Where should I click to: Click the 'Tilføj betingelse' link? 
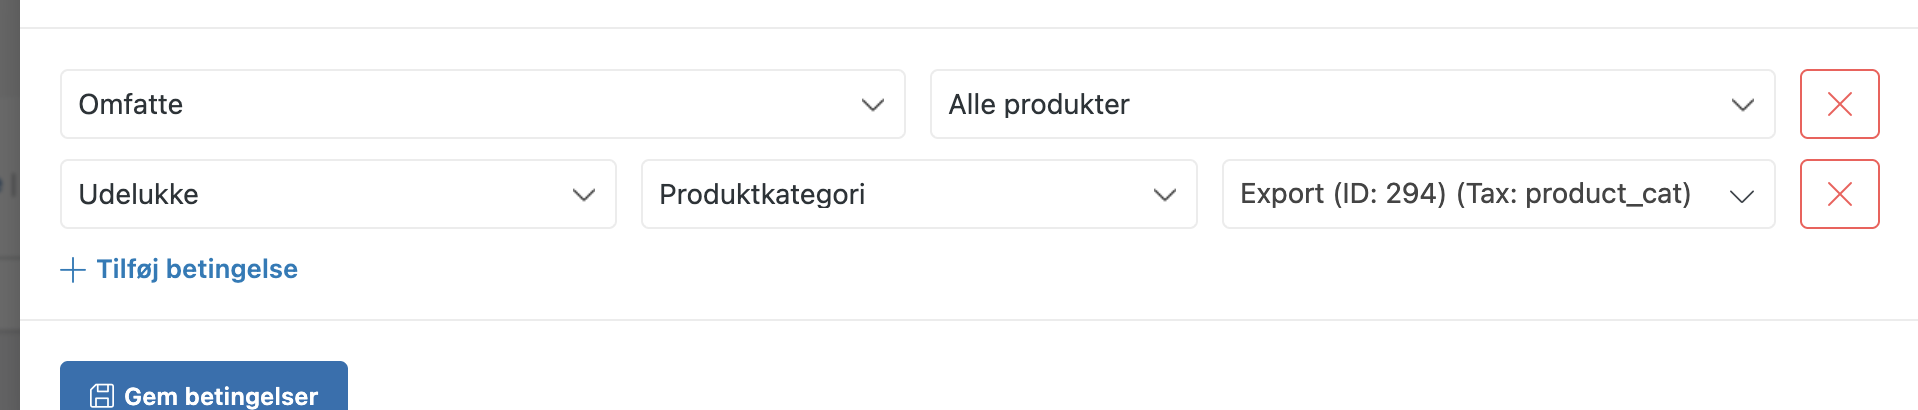coord(197,269)
